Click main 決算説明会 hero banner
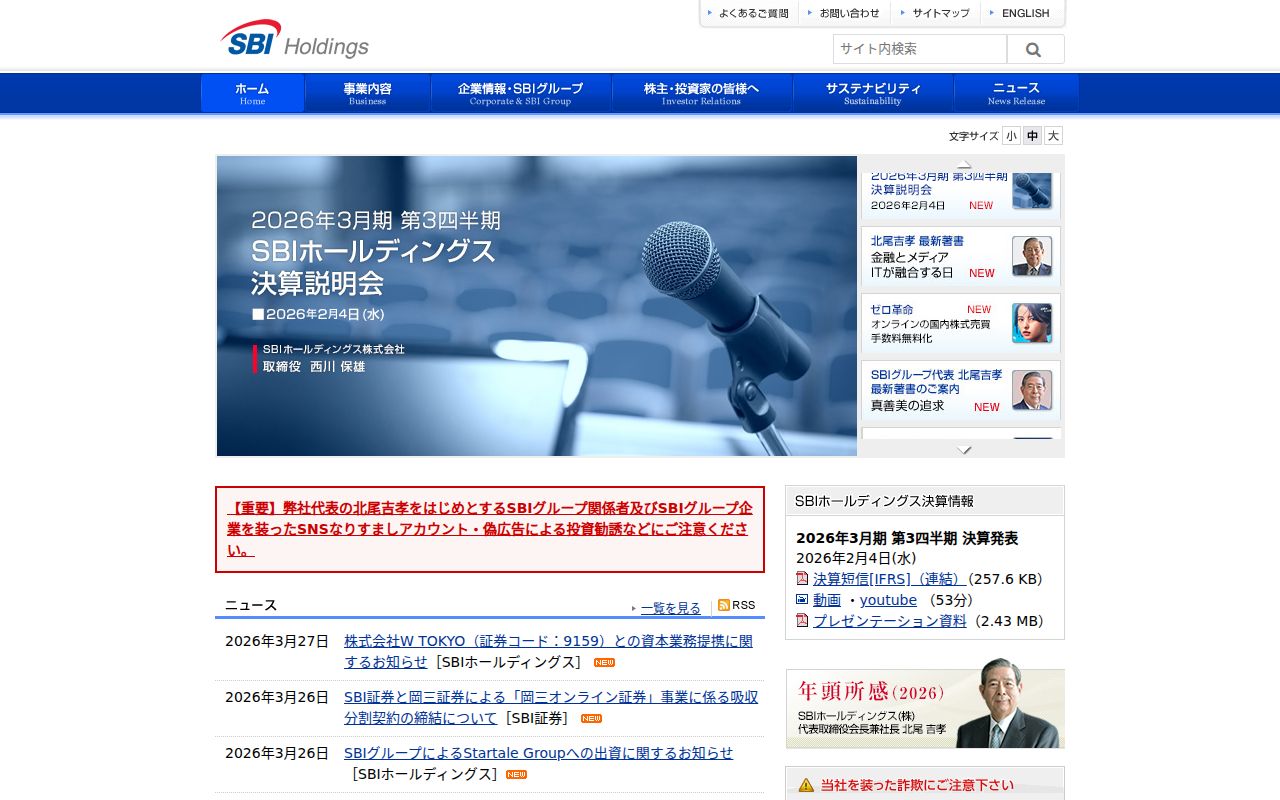Viewport: 1280px width, 800px height. pos(537,306)
